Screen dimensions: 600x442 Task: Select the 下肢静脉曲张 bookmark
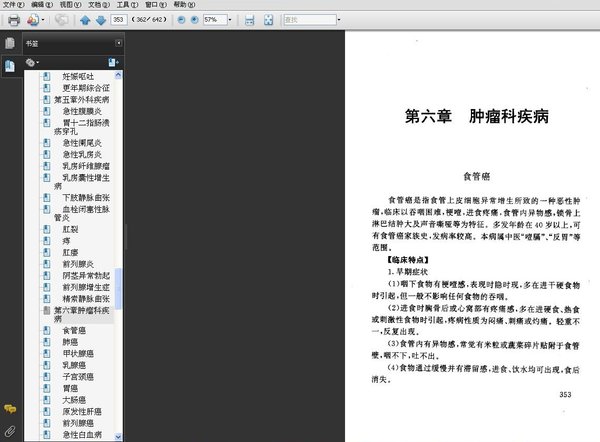[x=86, y=198]
